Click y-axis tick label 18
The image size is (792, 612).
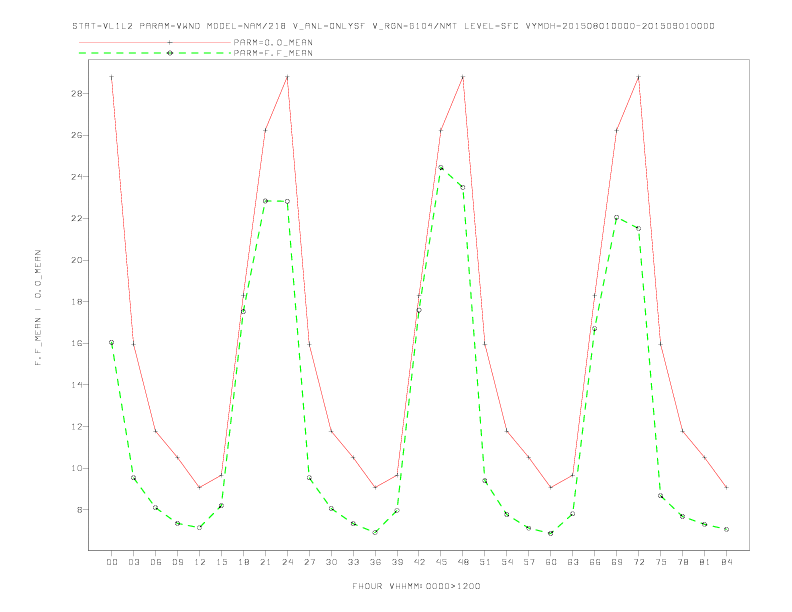pos(77,302)
